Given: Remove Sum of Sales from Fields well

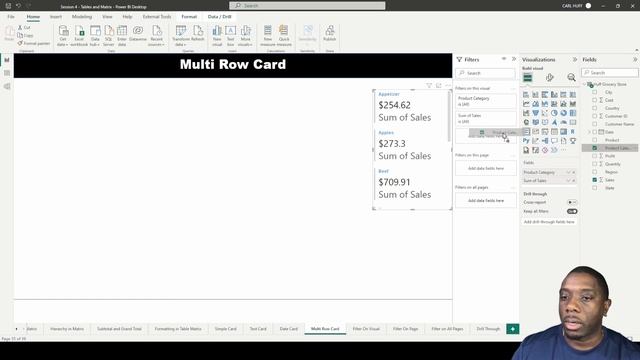Looking at the screenshot, I should (x=574, y=180).
